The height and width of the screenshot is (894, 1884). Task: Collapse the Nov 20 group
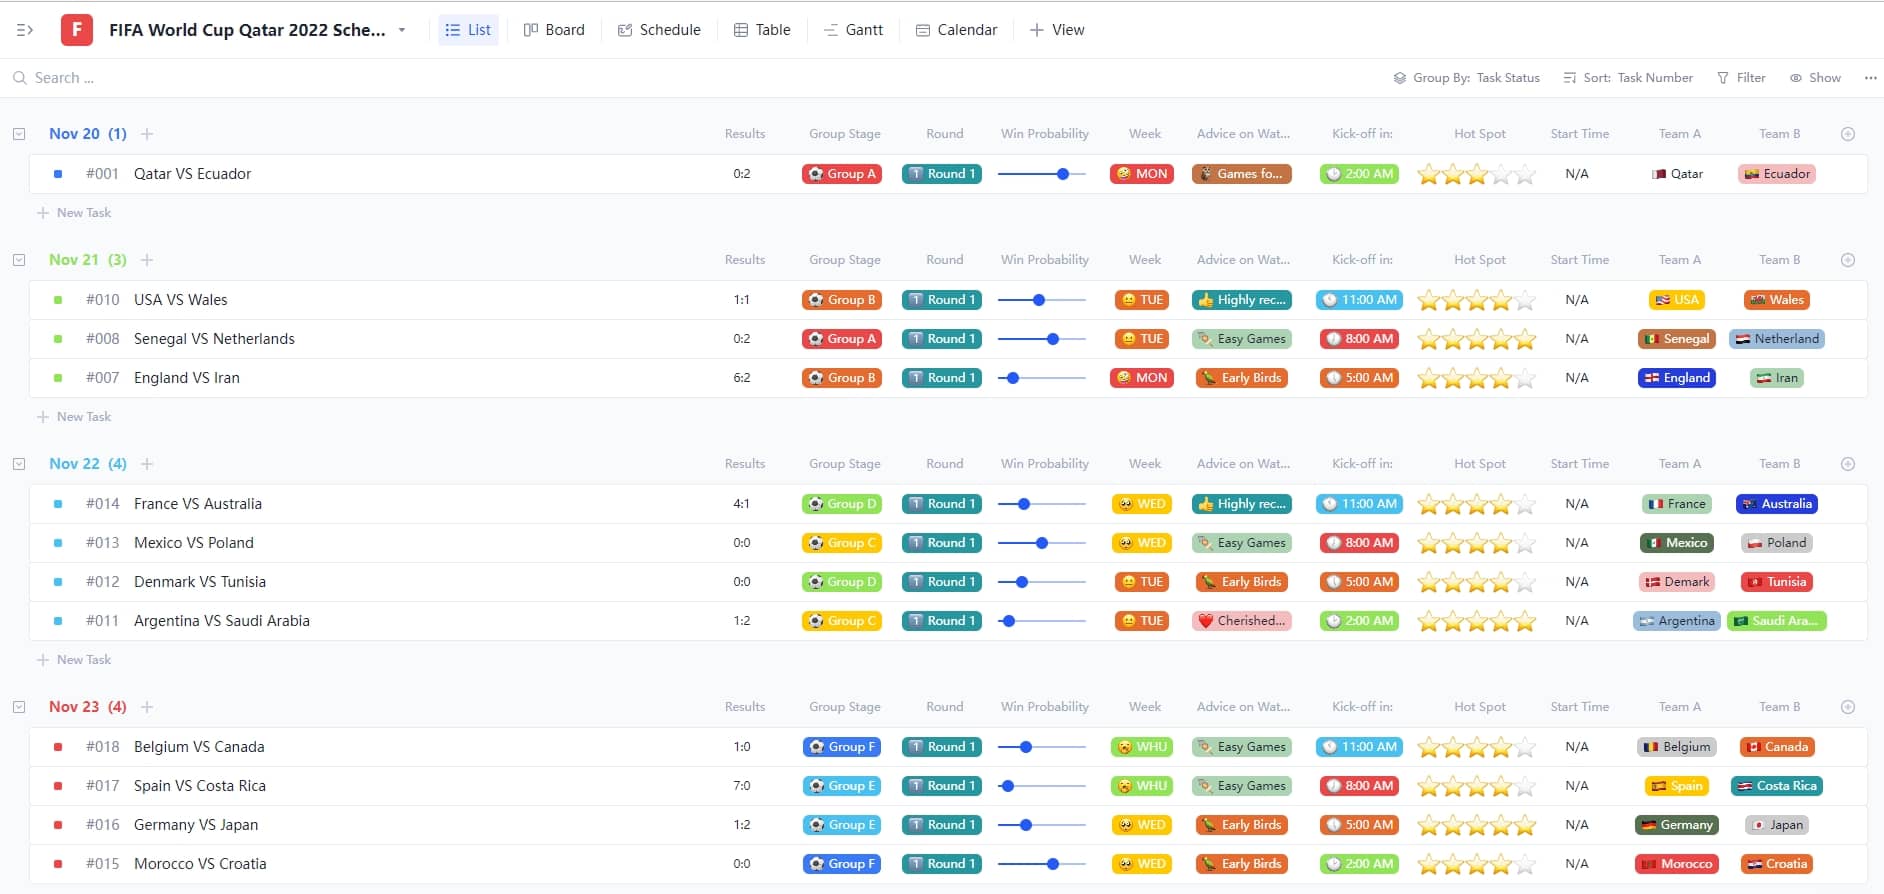pos(19,134)
